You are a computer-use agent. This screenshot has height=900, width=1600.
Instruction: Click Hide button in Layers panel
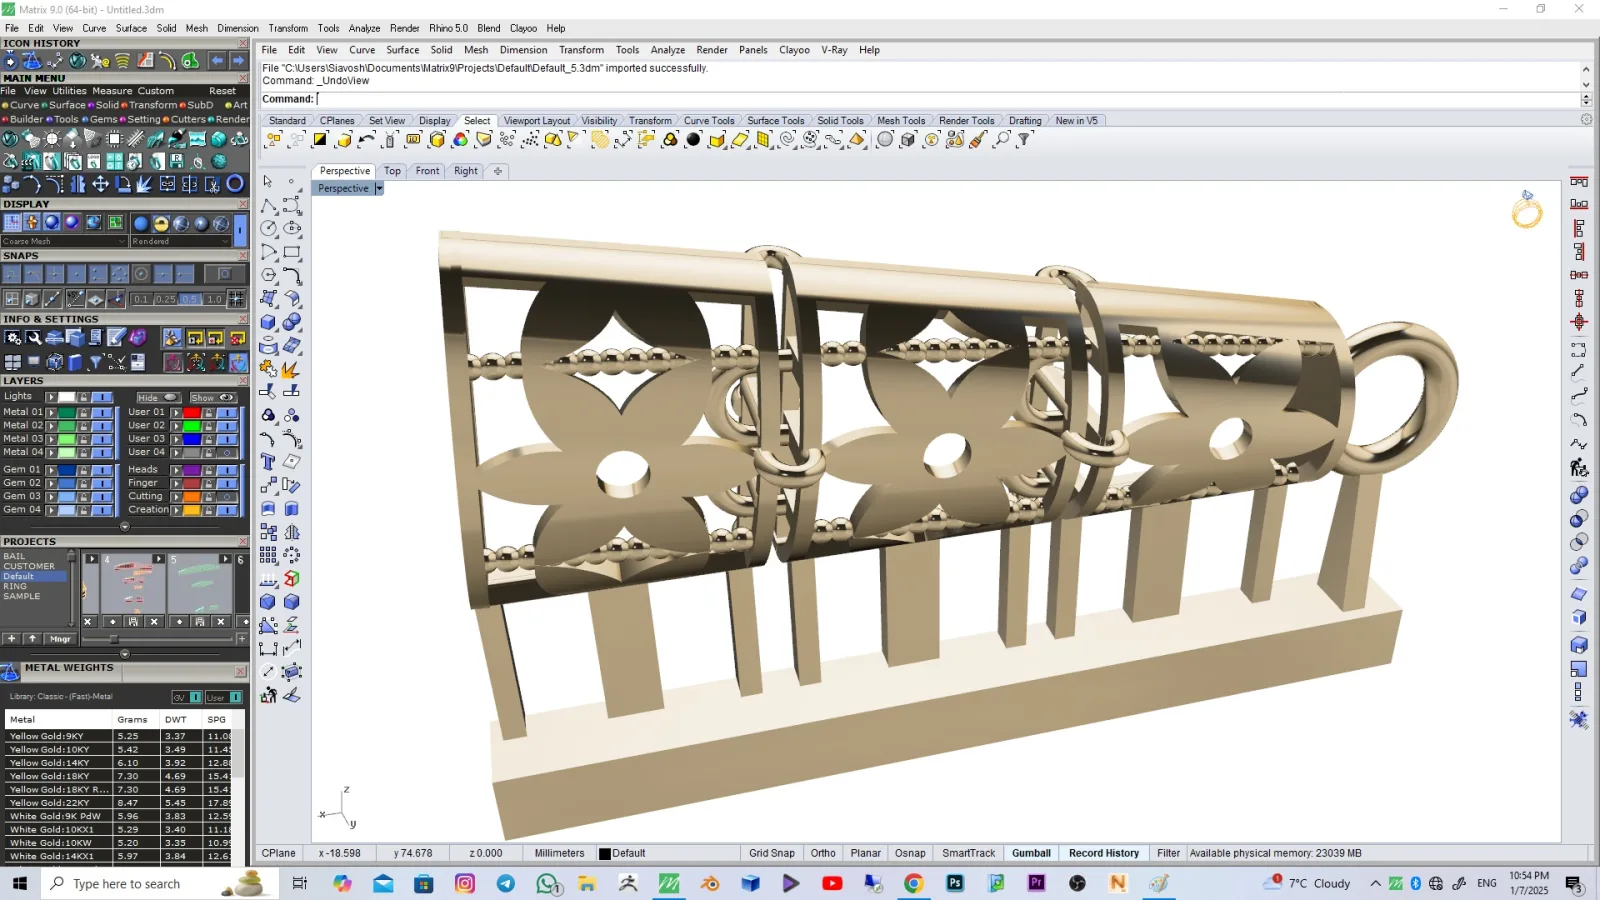[158, 397]
